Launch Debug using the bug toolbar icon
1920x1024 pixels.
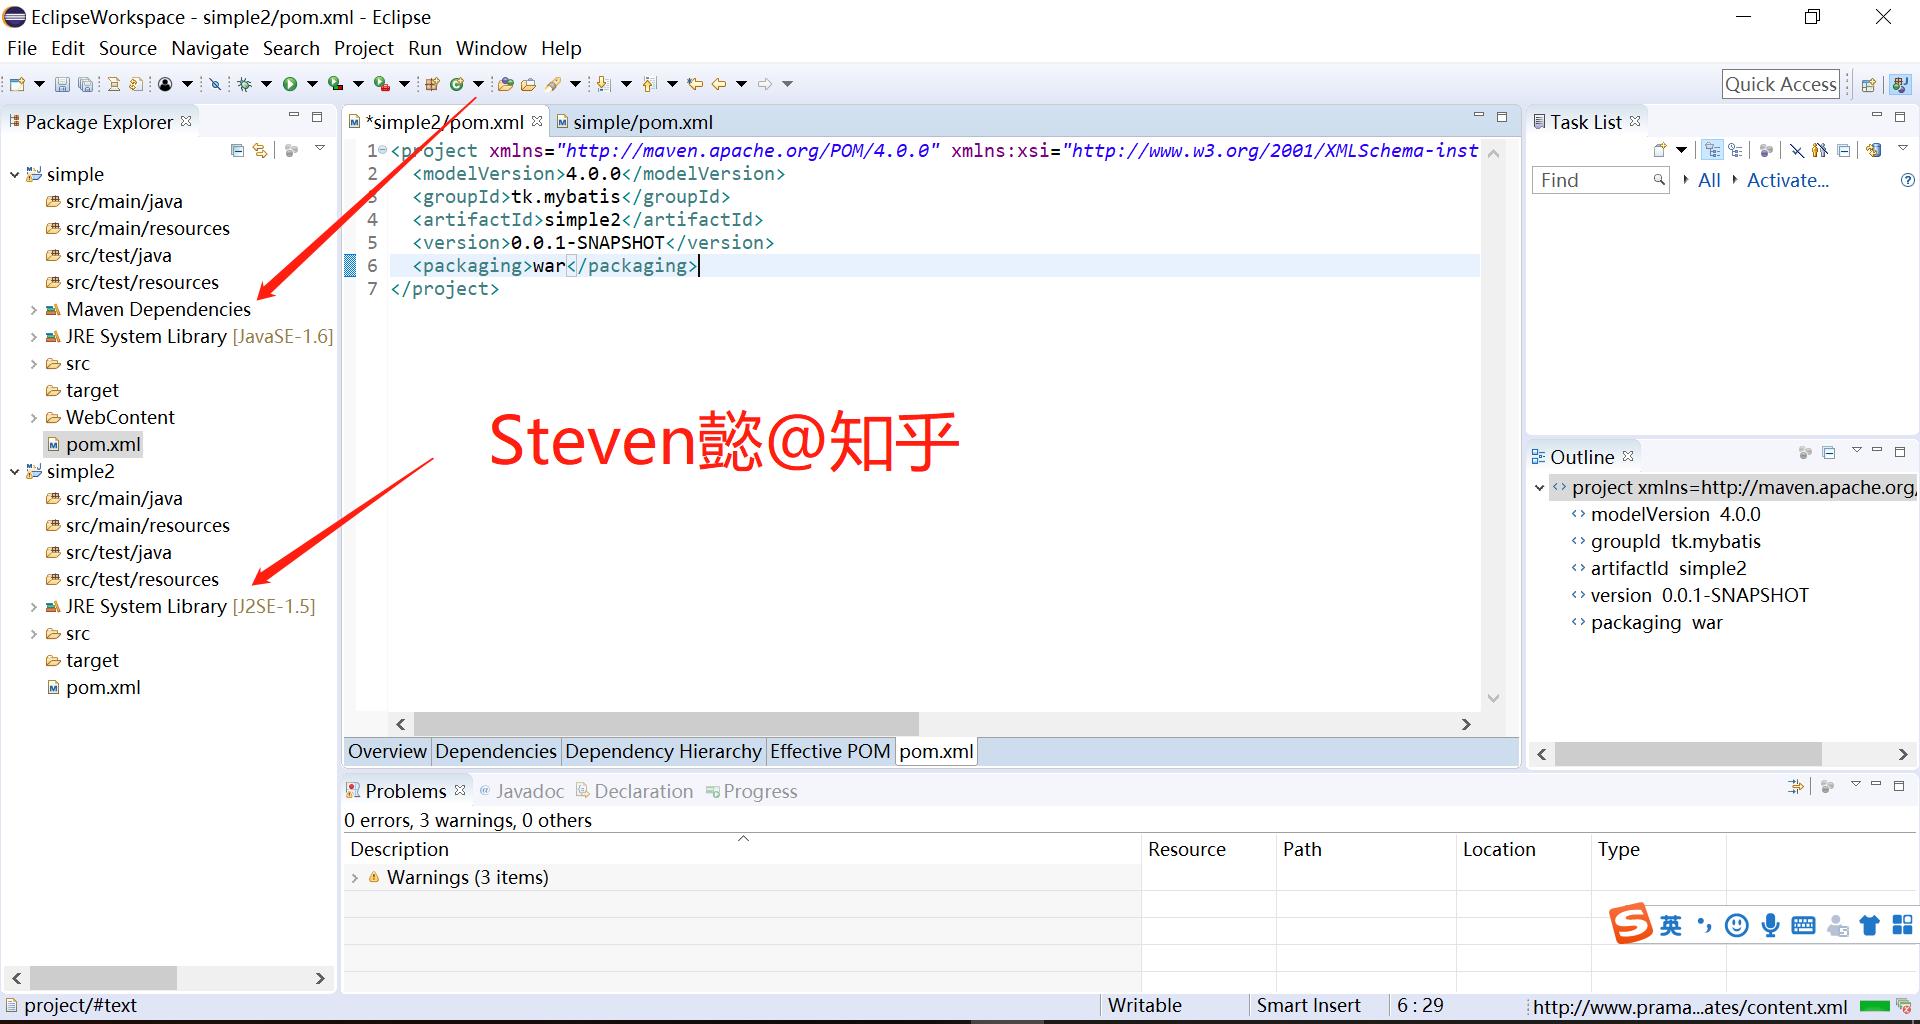(x=245, y=84)
